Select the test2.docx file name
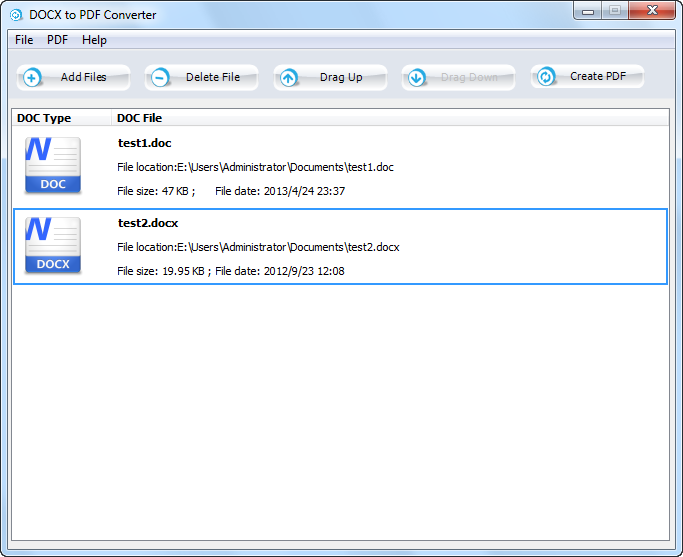683x557 pixels. (x=148, y=223)
